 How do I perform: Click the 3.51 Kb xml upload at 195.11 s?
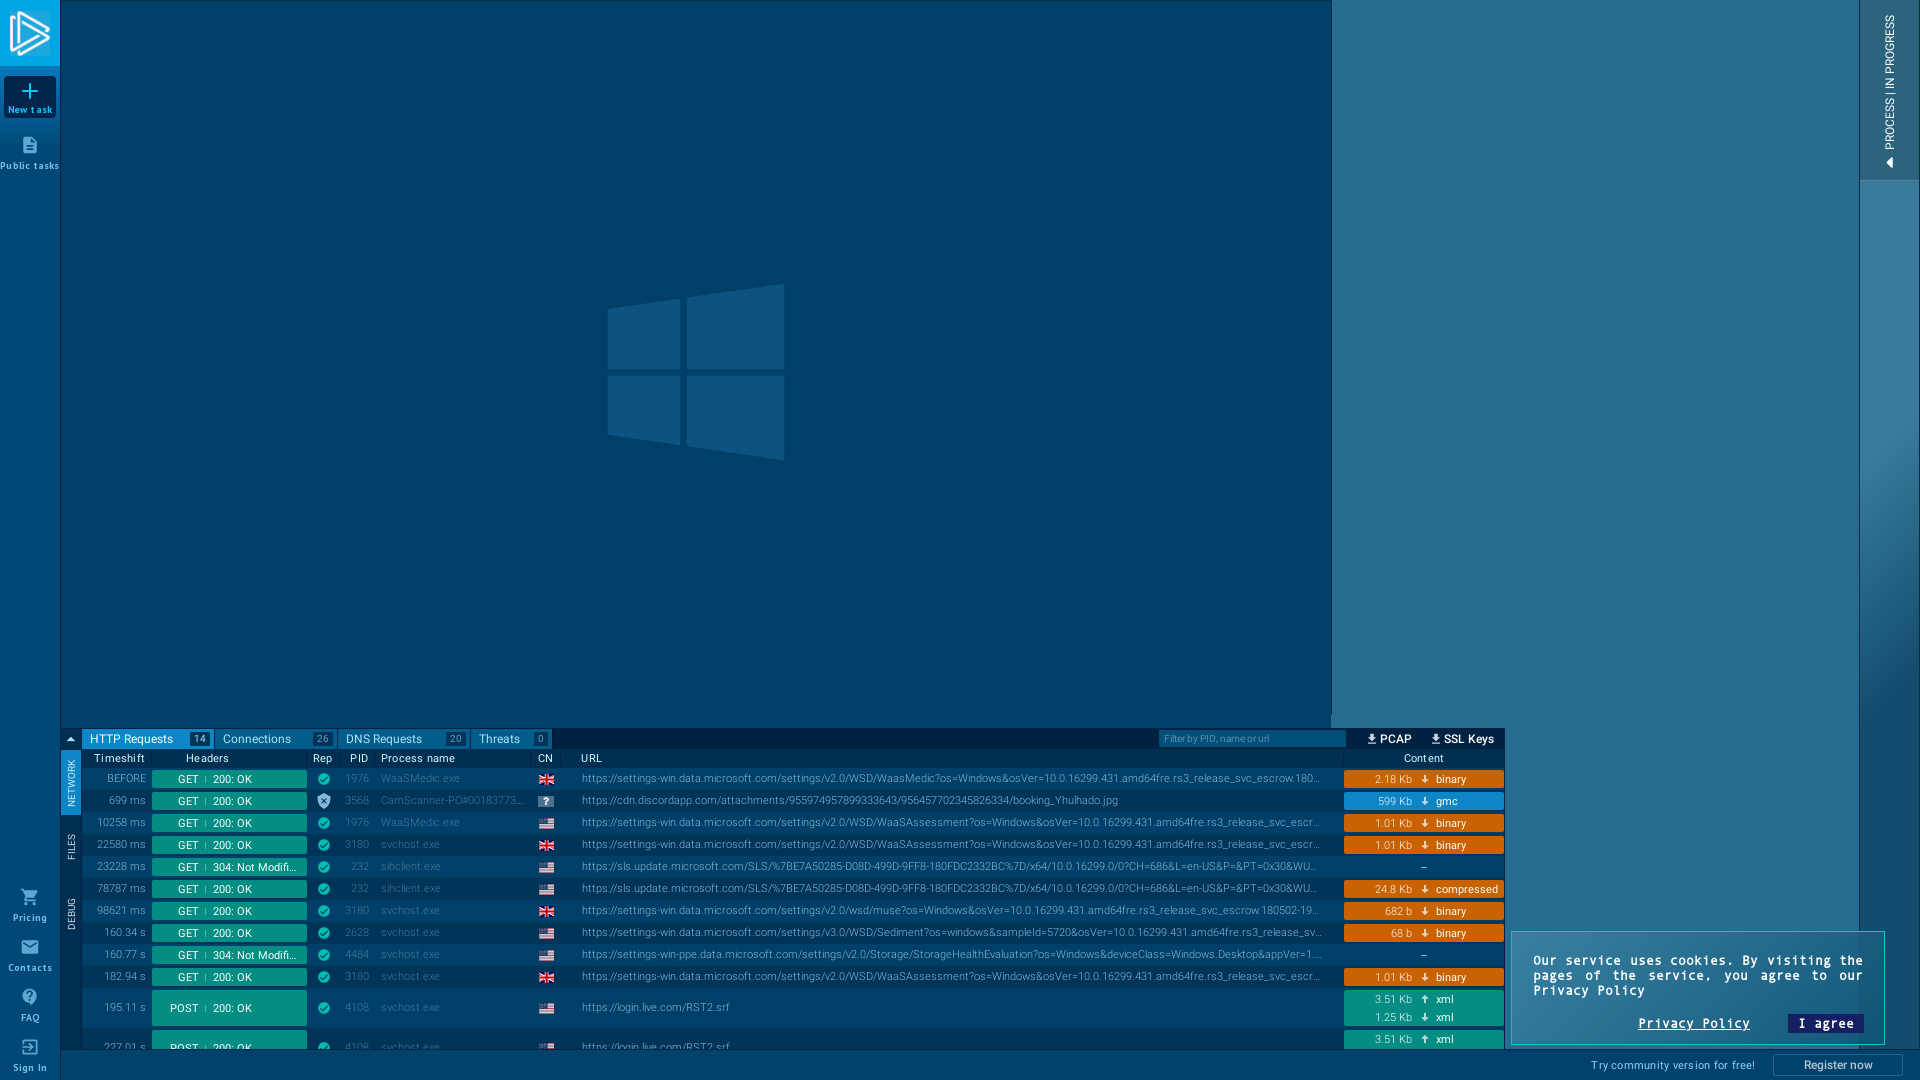(x=1423, y=999)
